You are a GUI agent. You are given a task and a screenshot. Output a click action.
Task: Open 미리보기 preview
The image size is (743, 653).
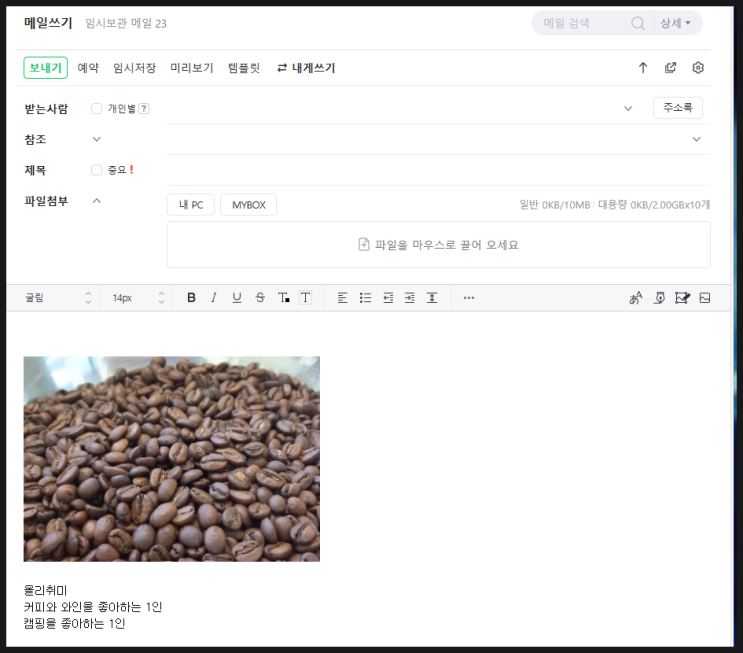coord(192,68)
